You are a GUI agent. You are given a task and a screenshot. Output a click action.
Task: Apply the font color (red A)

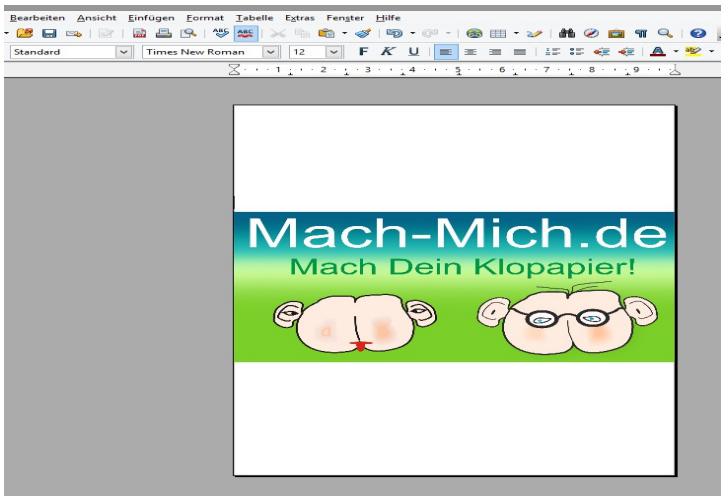(x=658, y=52)
